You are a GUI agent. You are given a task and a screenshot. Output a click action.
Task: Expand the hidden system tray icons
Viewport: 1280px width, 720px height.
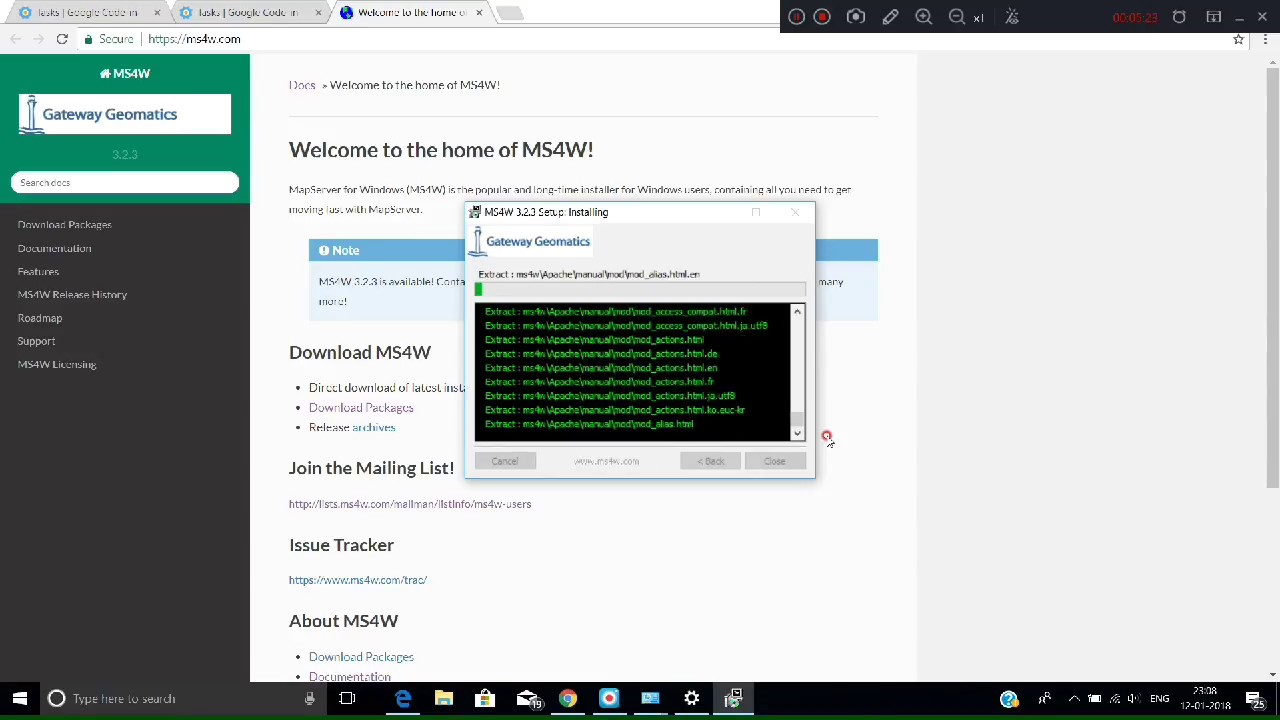point(1074,699)
